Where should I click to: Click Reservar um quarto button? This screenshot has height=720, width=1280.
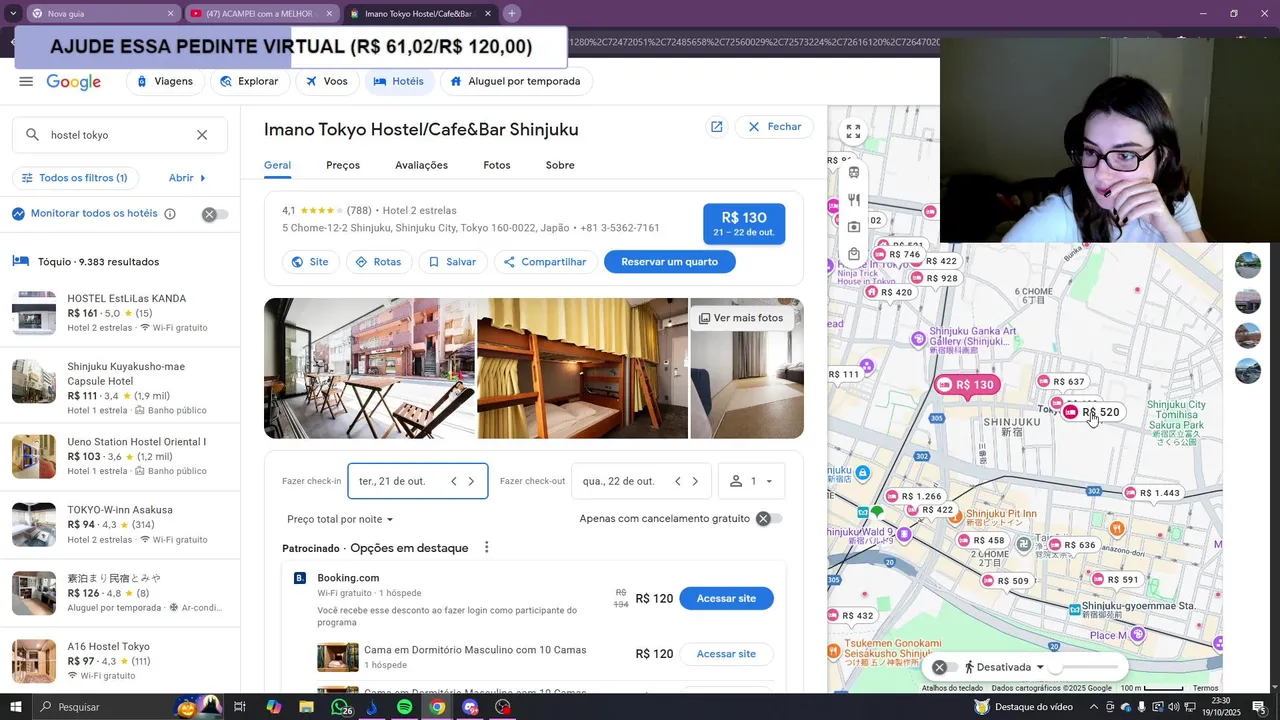669,262
